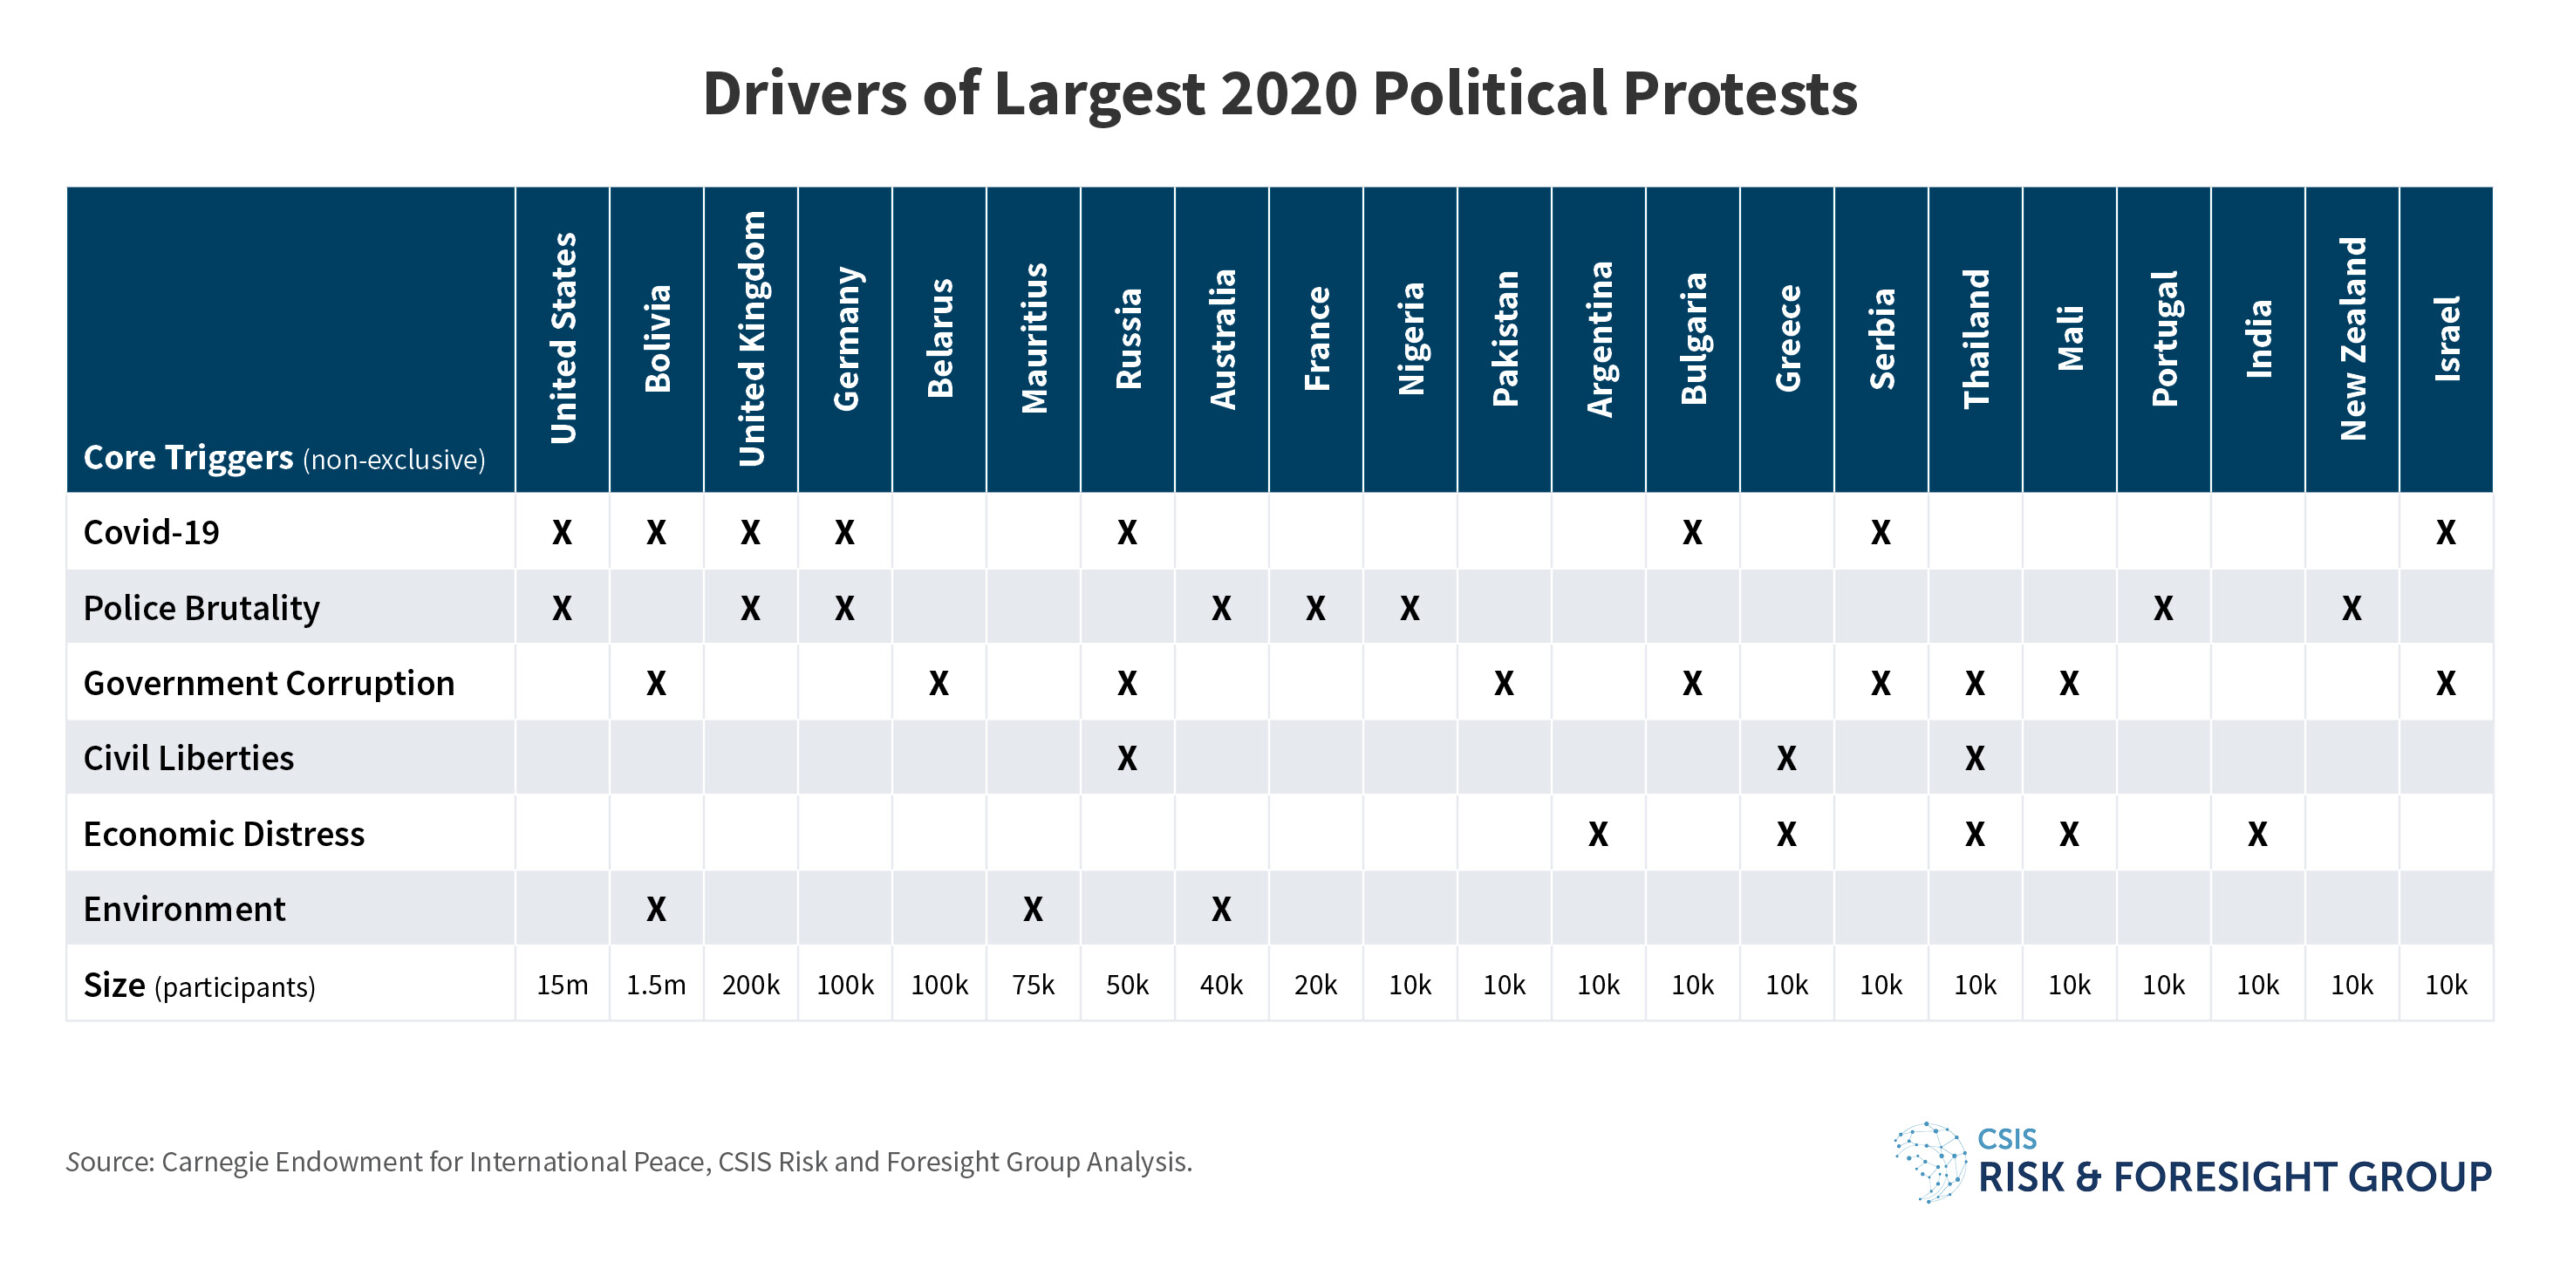Select the United Kingdom column header
This screenshot has height=1276, width=2560.
tap(751, 338)
